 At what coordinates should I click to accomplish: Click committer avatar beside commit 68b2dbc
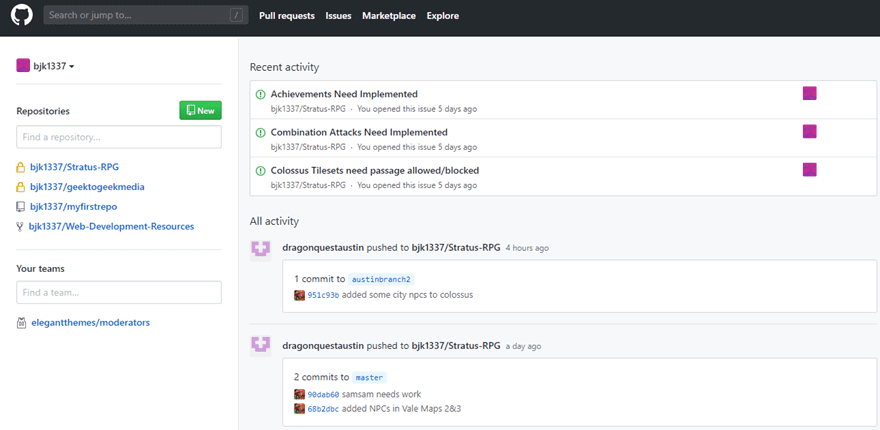(x=300, y=409)
